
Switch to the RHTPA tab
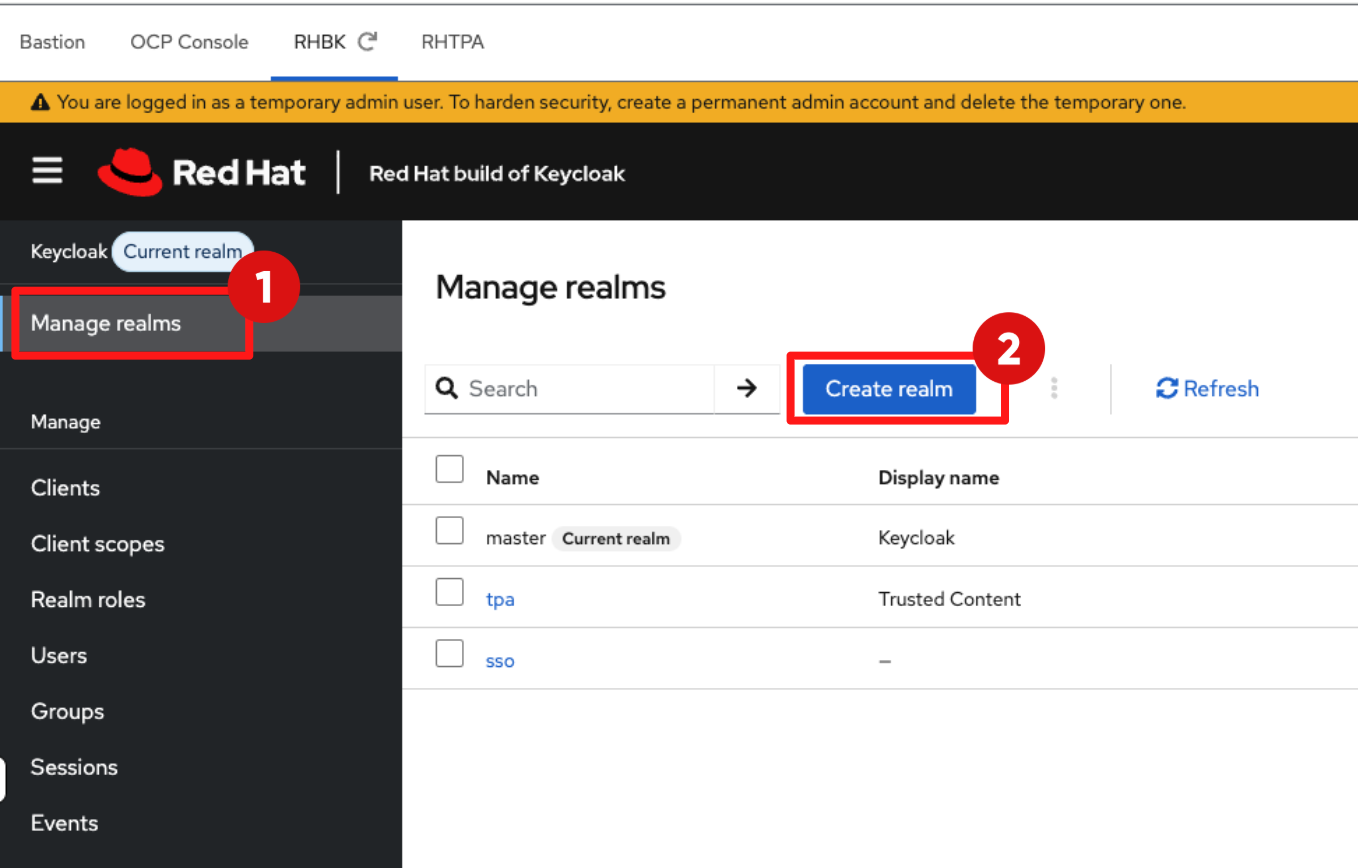tap(452, 42)
